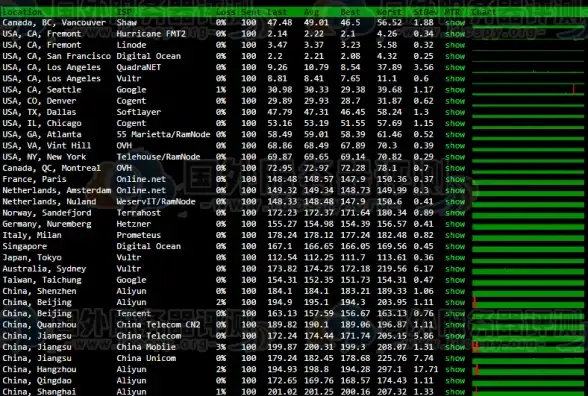The height and width of the screenshot is (396, 588).
Task: Open show link for China Shenzhen Aliyun
Action: point(455,291)
